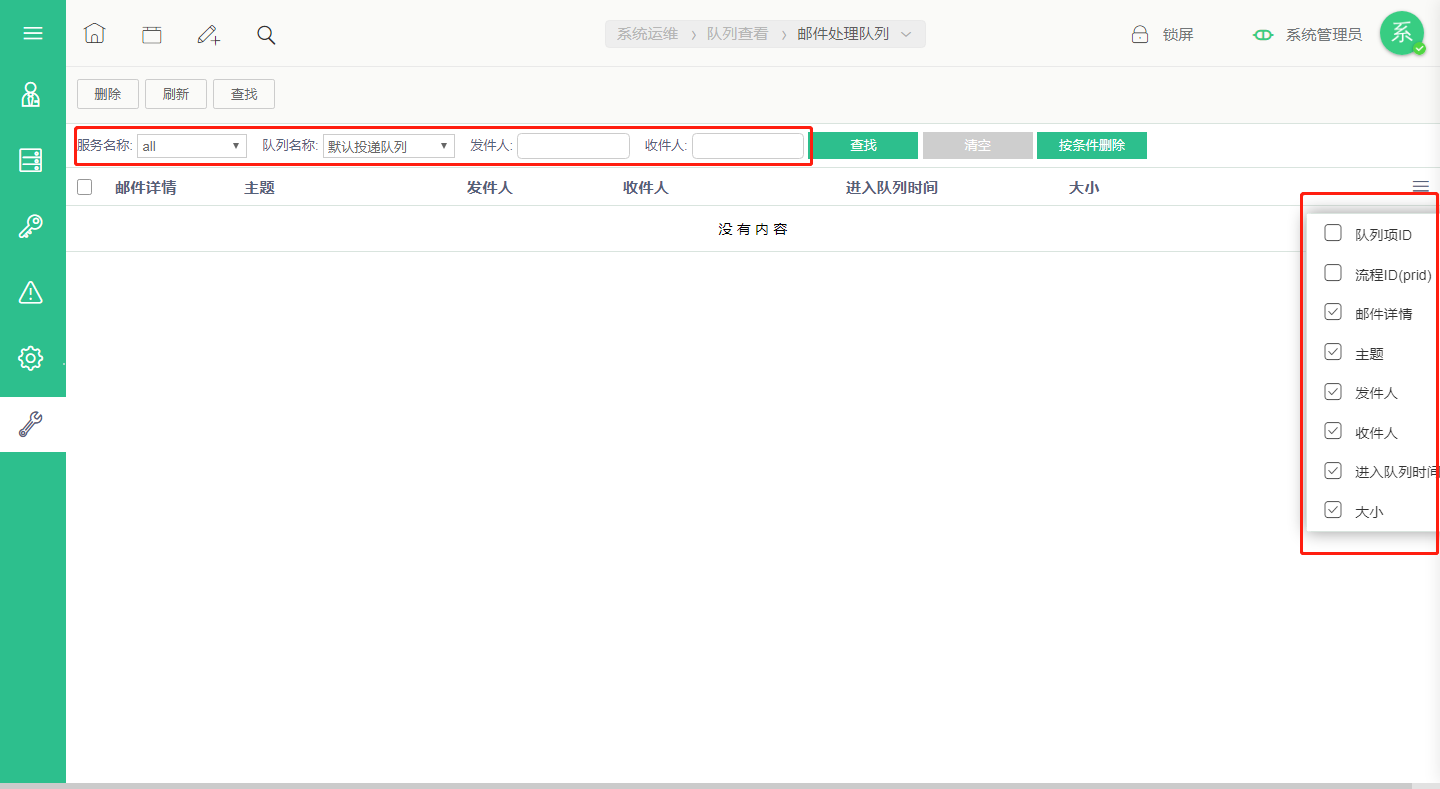Open the server storage sidebar icon

click(x=31, y=160)
